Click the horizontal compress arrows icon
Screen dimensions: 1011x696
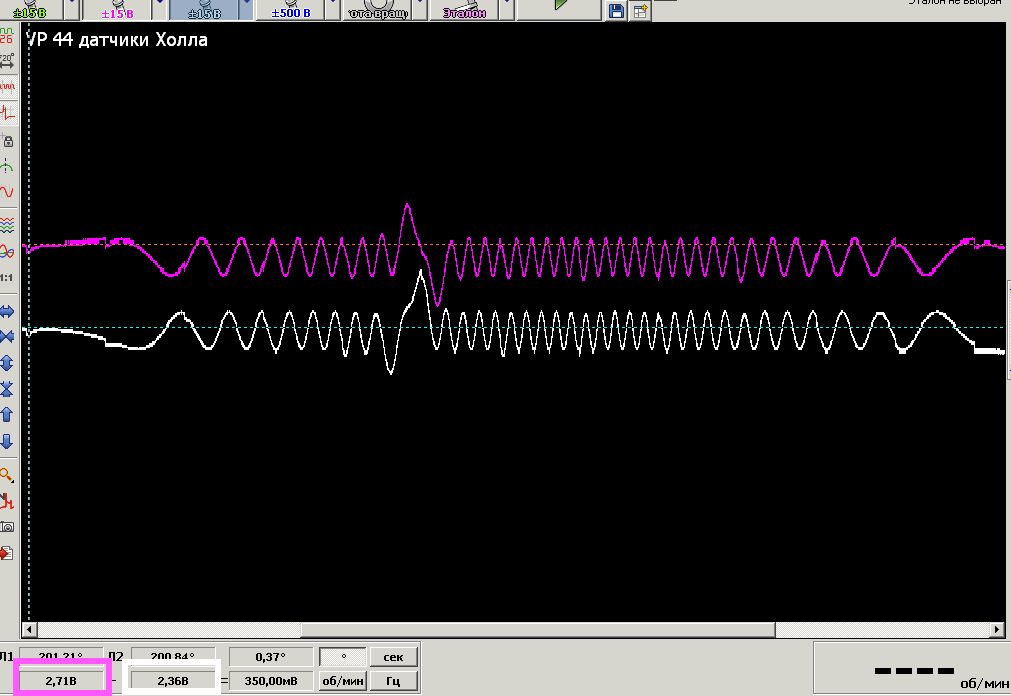pyautogui.click(x=8, y=336)
